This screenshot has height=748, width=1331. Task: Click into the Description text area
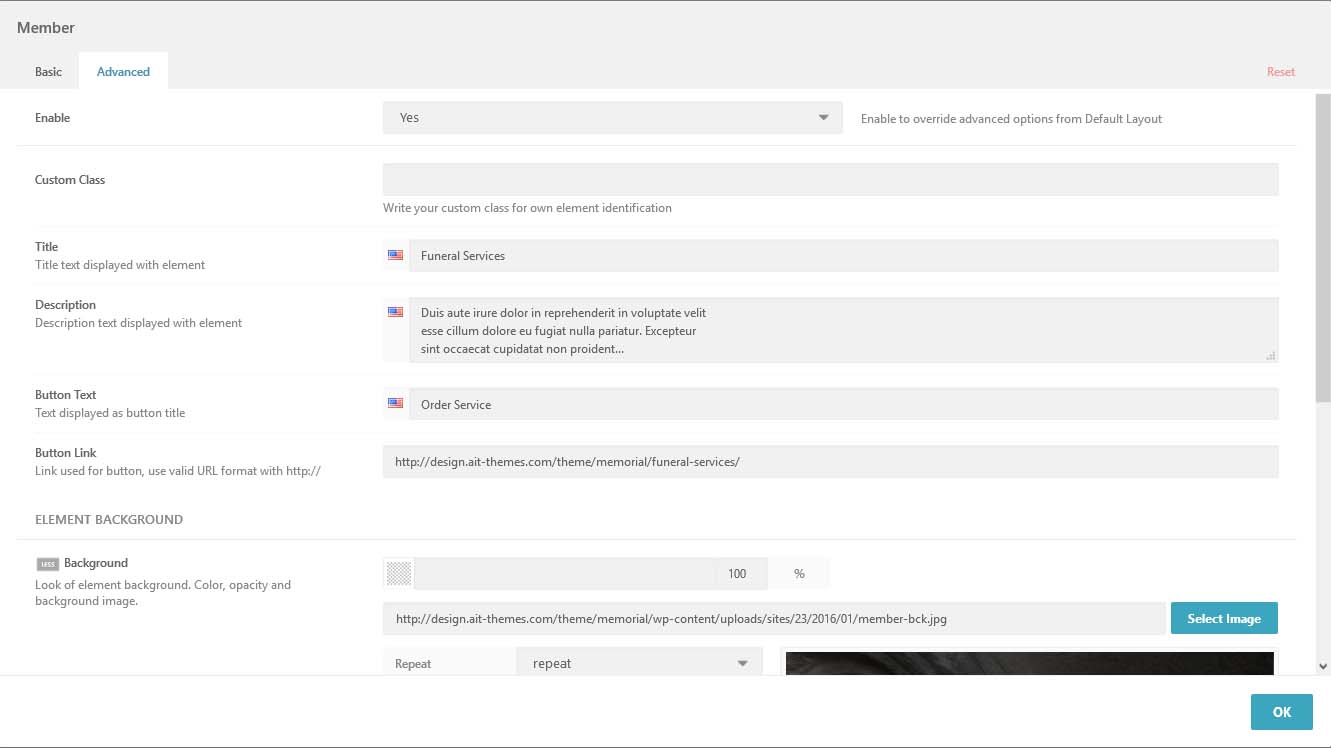pyautogui.click(x=843, y=330)
